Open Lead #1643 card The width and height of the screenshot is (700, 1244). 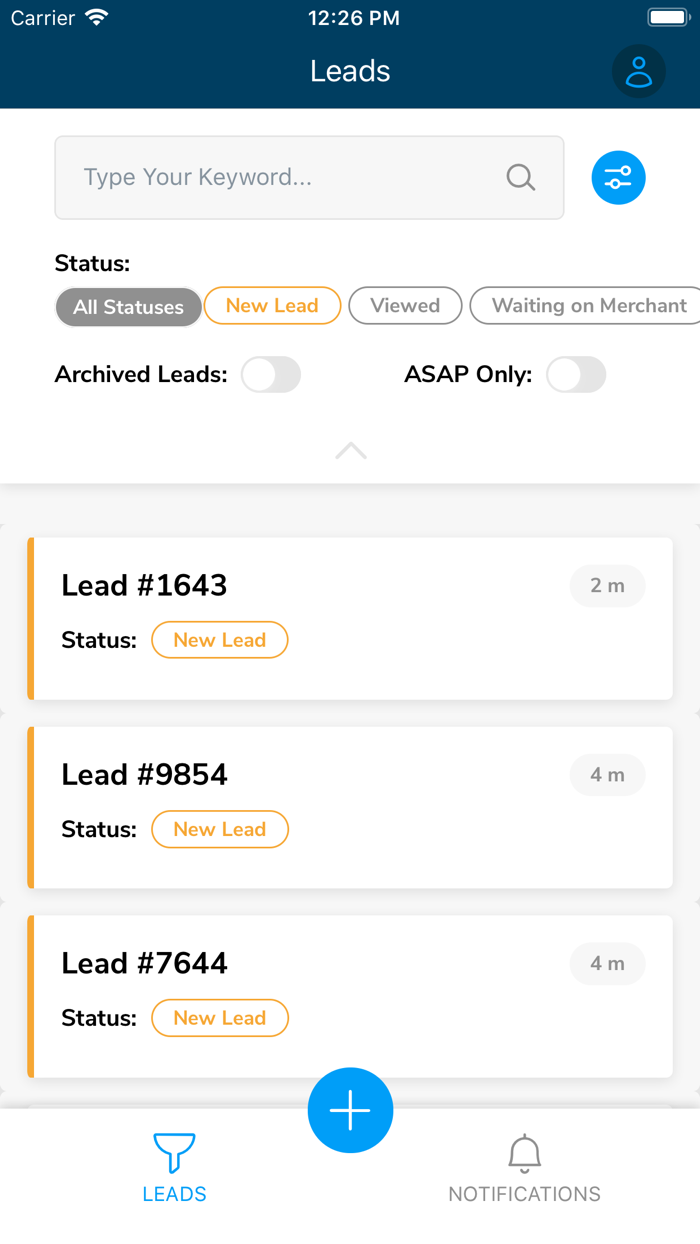coord(350,618)
